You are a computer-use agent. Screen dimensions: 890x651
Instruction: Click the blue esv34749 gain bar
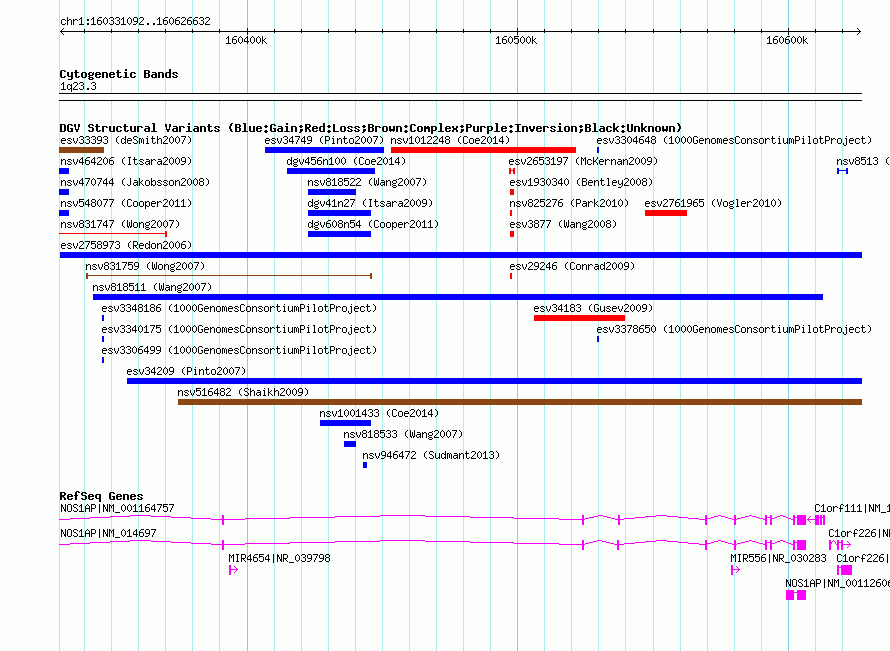324,150
